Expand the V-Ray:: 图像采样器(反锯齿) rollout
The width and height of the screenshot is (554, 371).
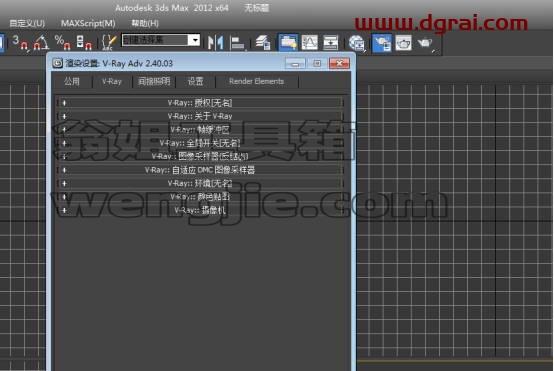(200, 156)
